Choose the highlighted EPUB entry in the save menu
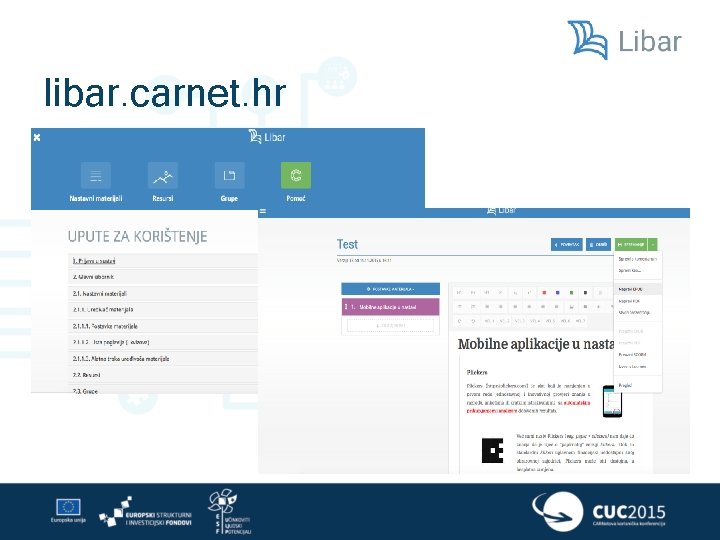The width and height of the screenshot is (720, 540). click(x=638, y=289)
